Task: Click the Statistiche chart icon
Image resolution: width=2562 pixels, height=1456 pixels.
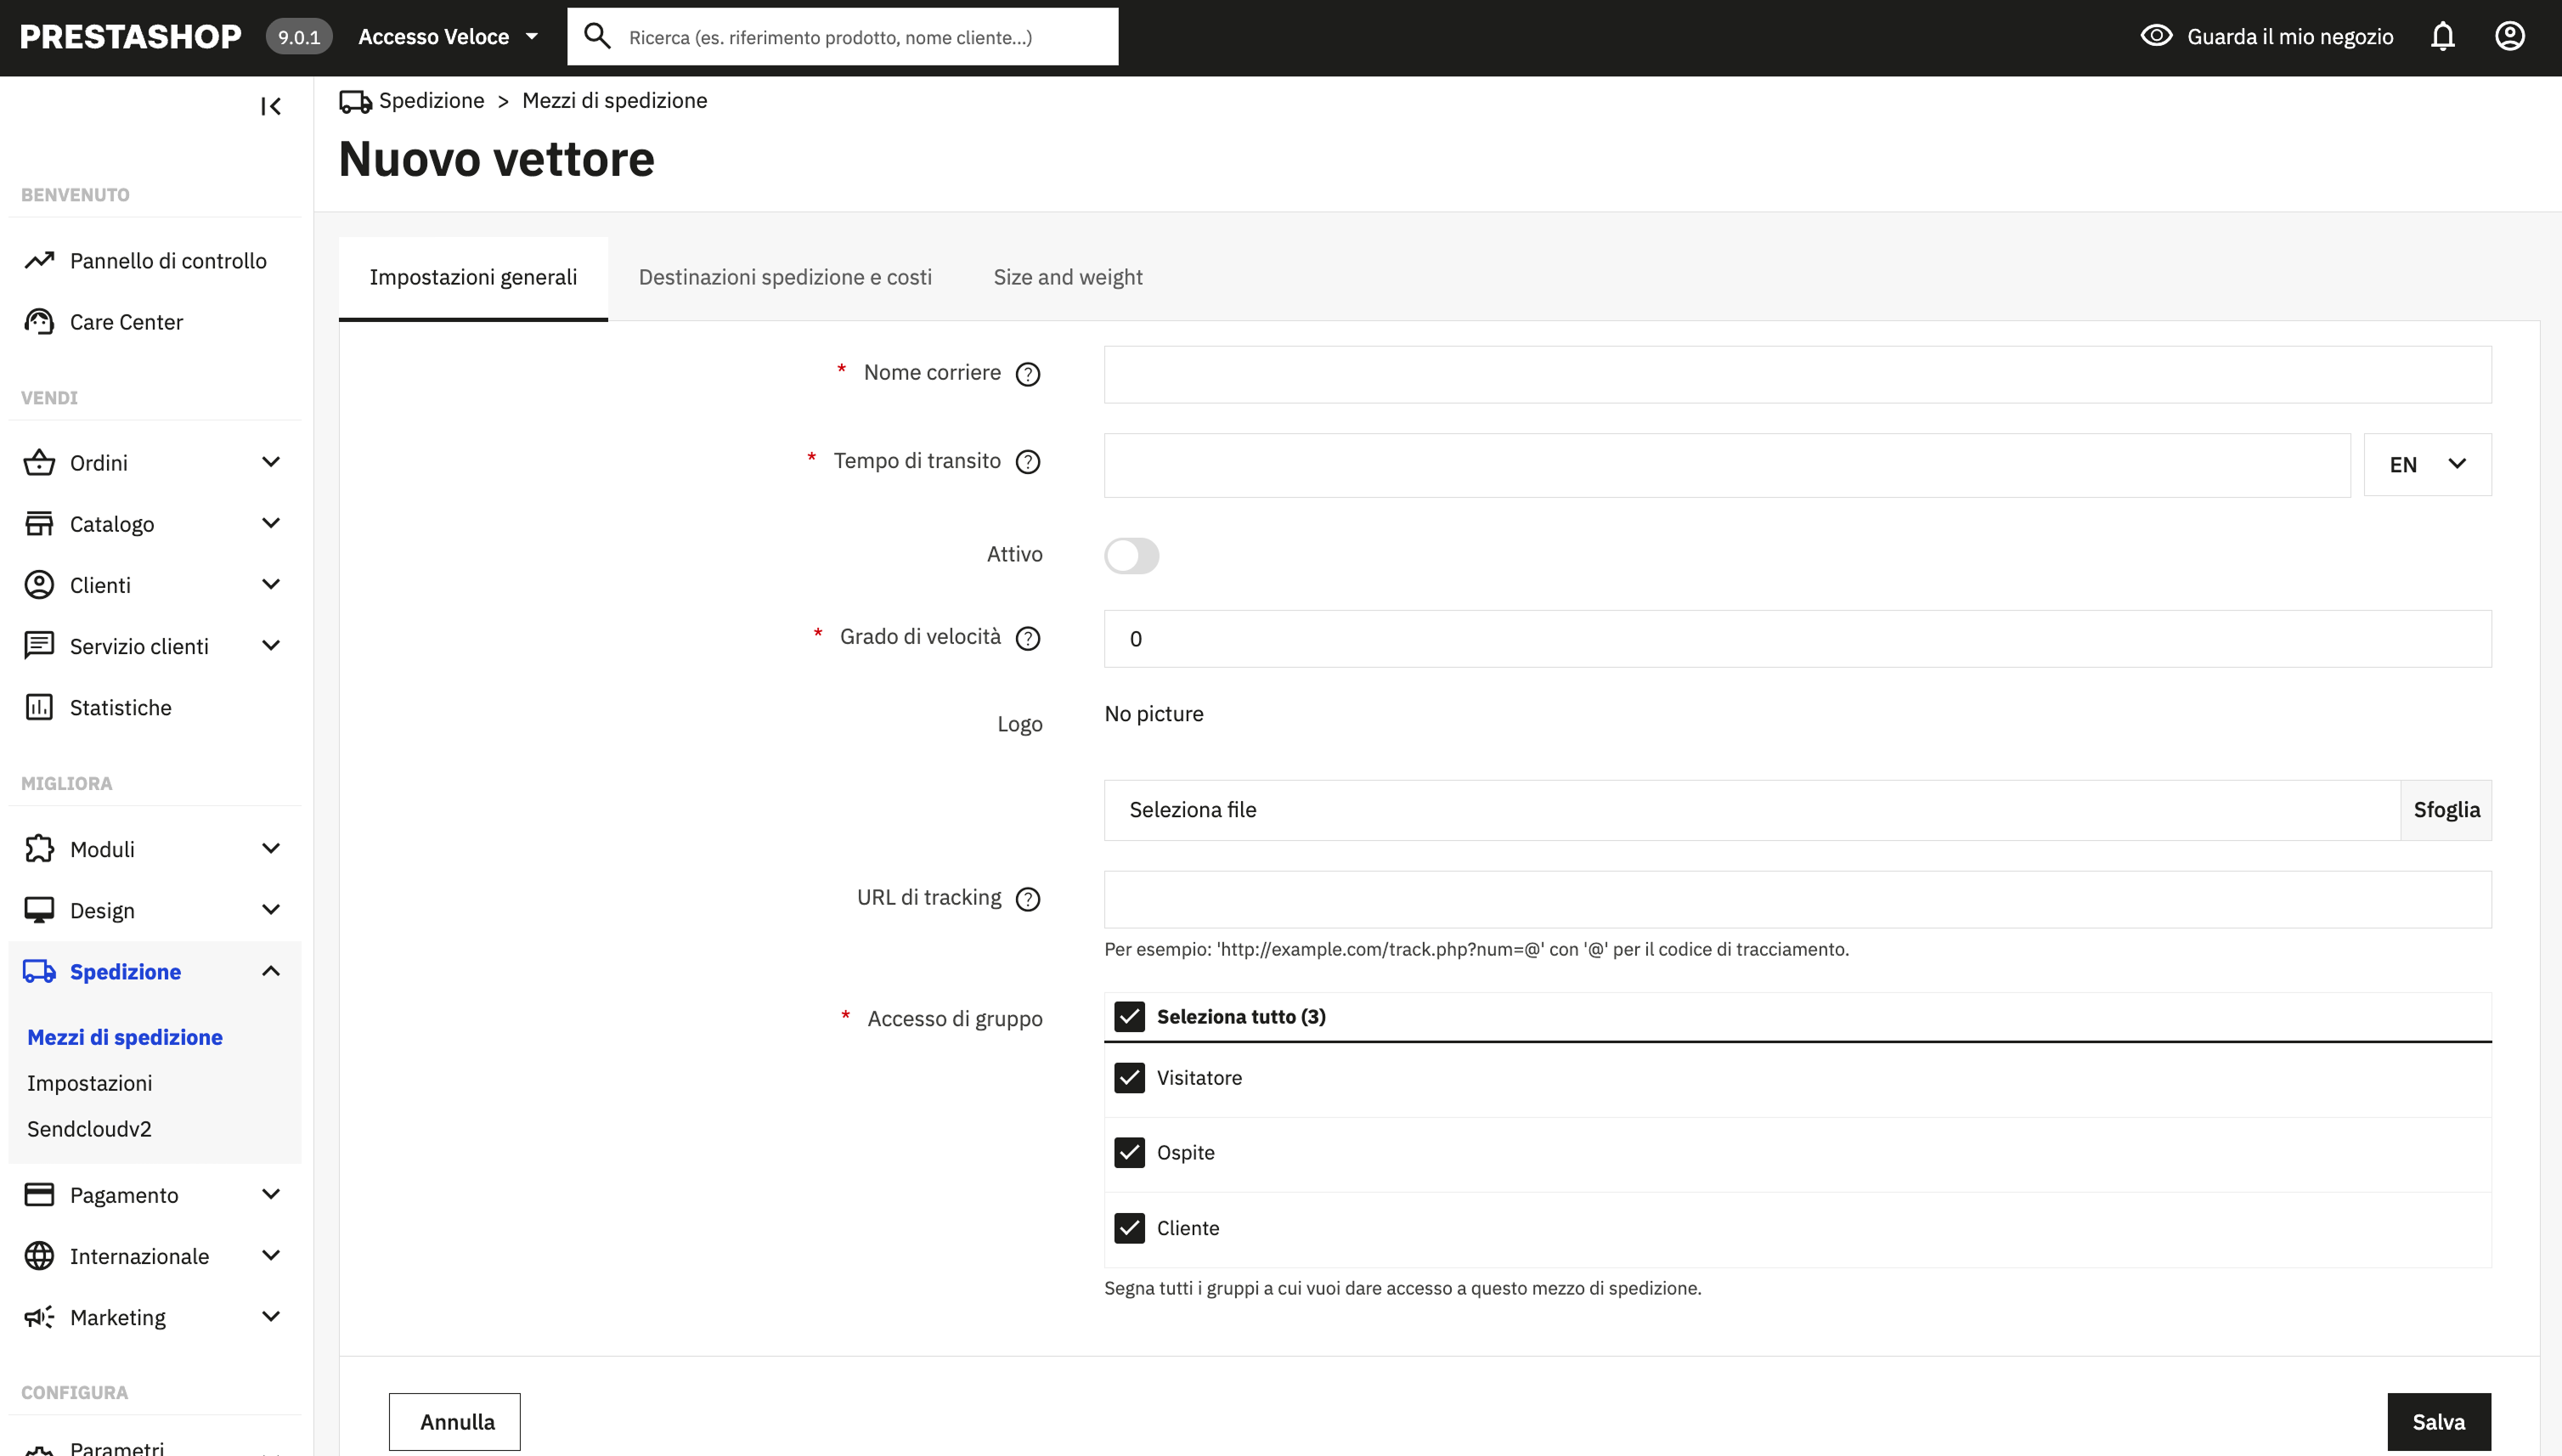Action: [39, 707]
